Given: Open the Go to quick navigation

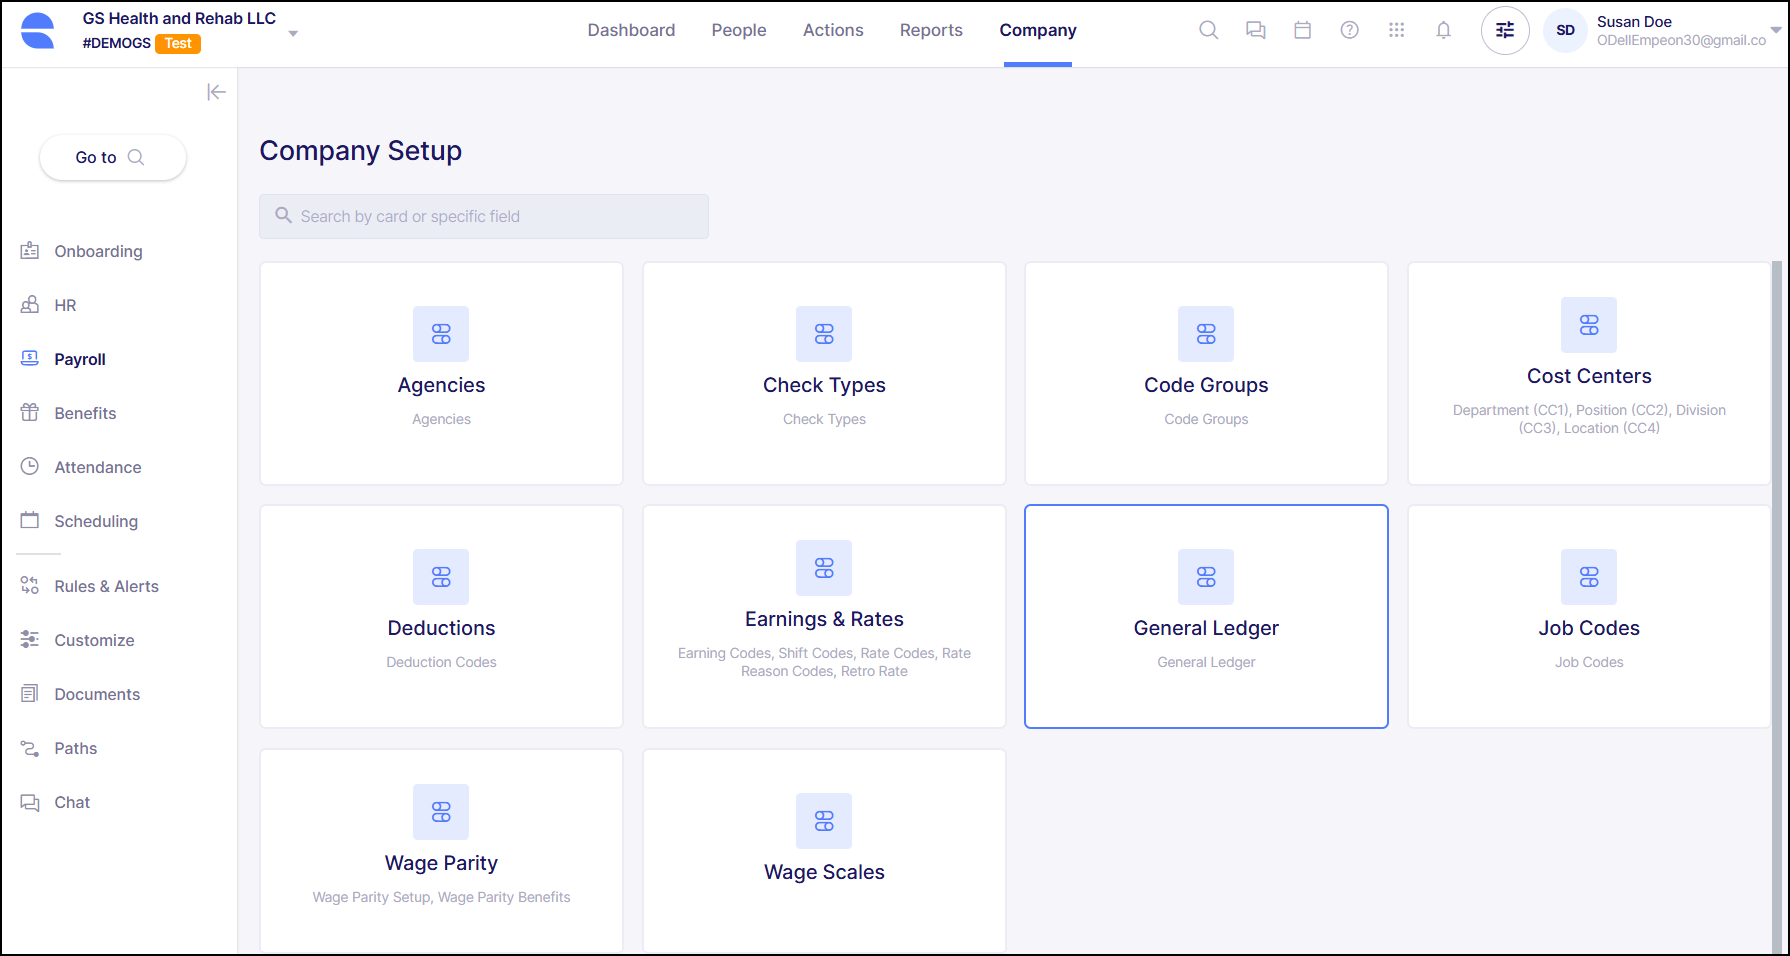Looking at the screenshot, I should tap(112, 157).
